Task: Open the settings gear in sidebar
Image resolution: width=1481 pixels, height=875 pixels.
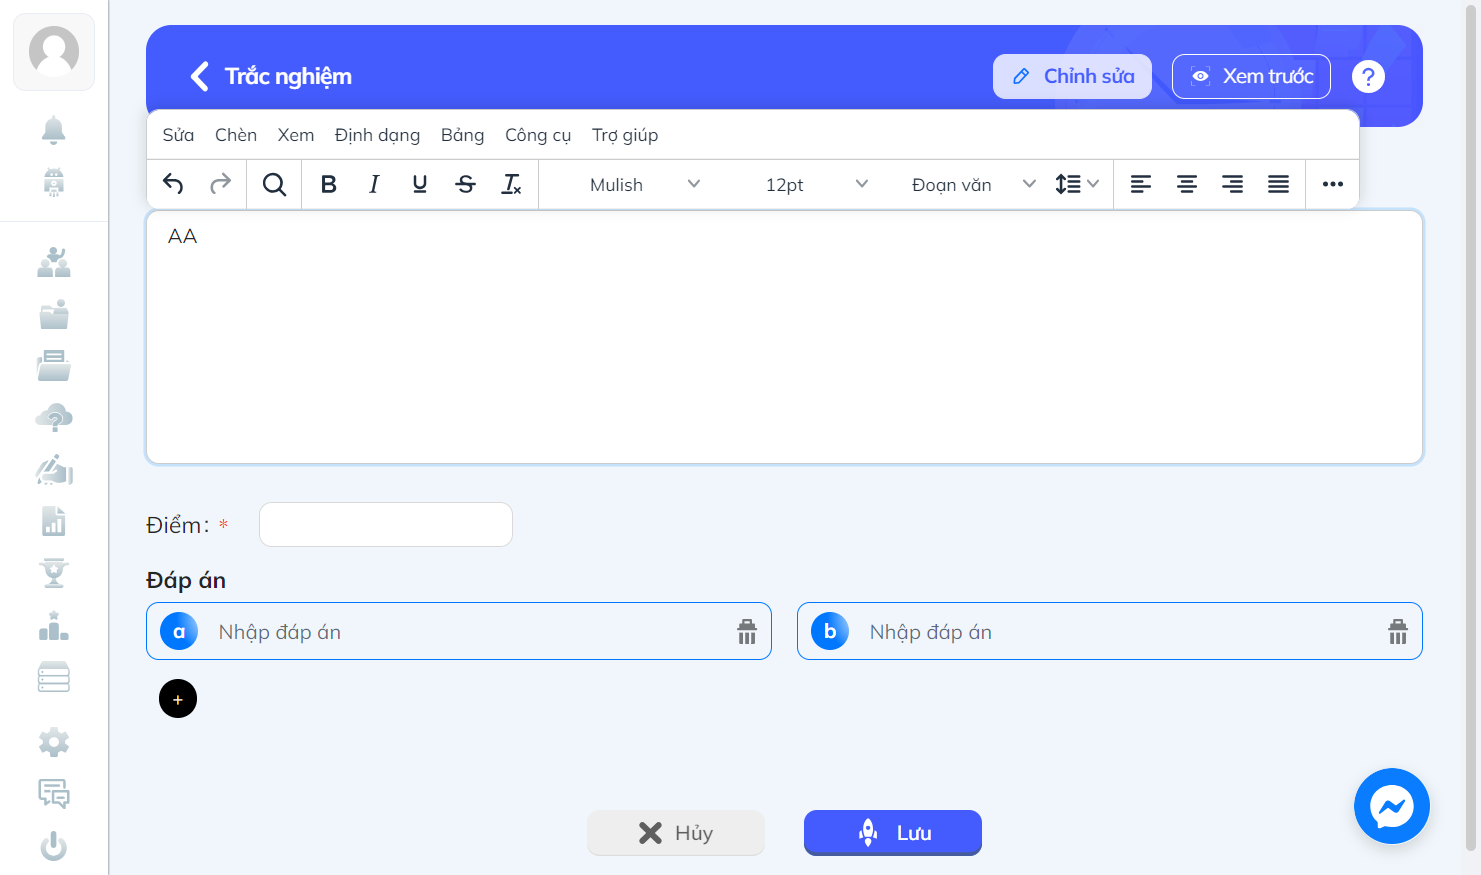Action: pos(54,742)
